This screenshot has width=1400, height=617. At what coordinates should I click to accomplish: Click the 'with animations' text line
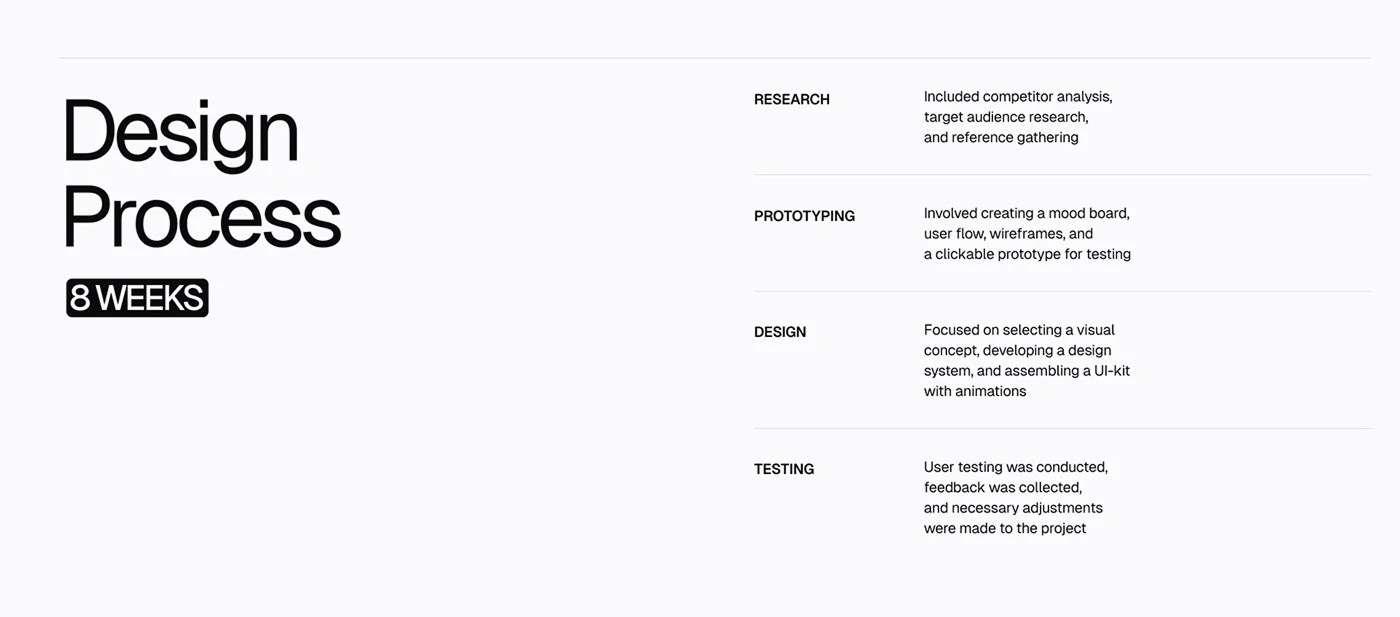975,391
